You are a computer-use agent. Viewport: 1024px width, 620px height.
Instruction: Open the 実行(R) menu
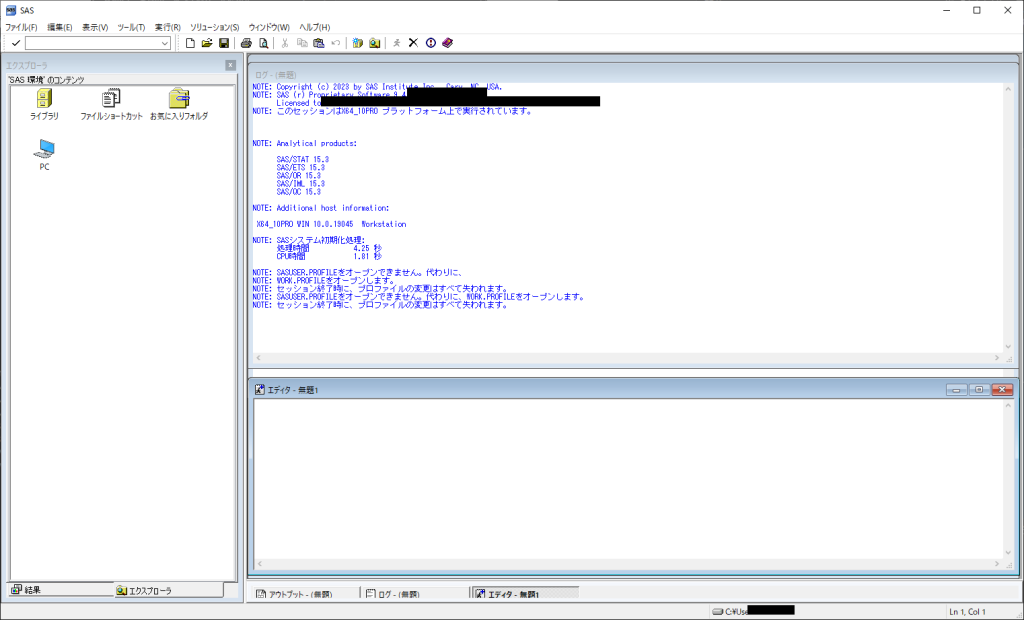click(167, 27)
